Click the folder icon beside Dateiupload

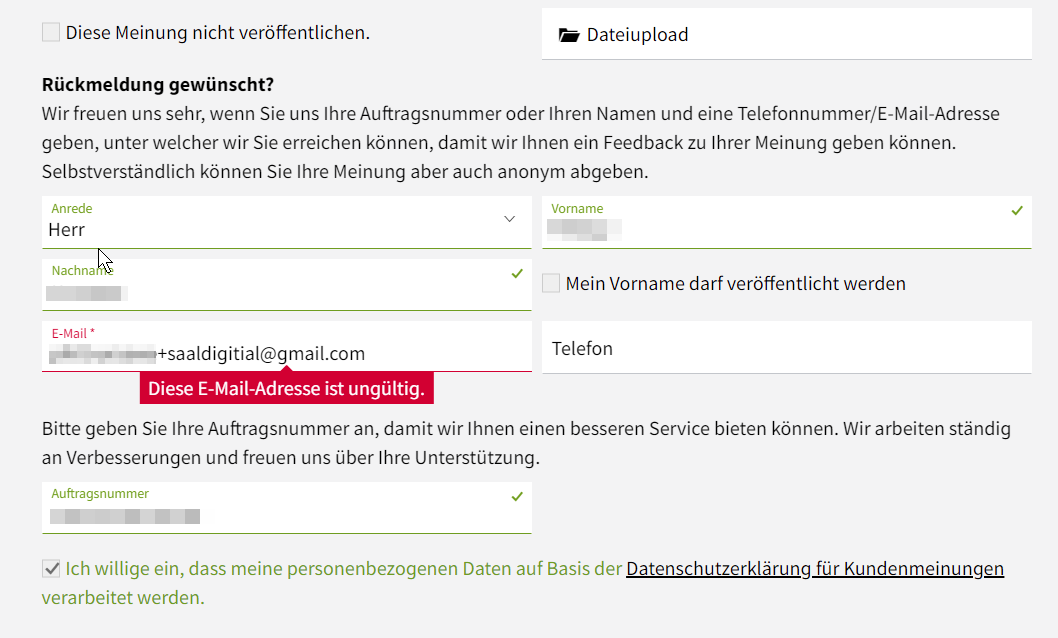[569, 35]
